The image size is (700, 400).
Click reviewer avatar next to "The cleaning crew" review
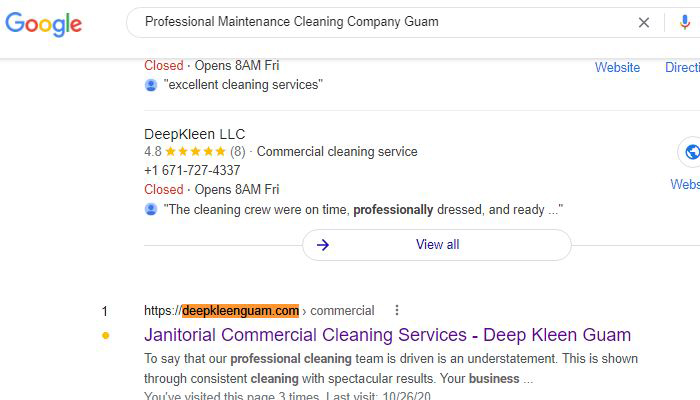[x=151, y=209]
